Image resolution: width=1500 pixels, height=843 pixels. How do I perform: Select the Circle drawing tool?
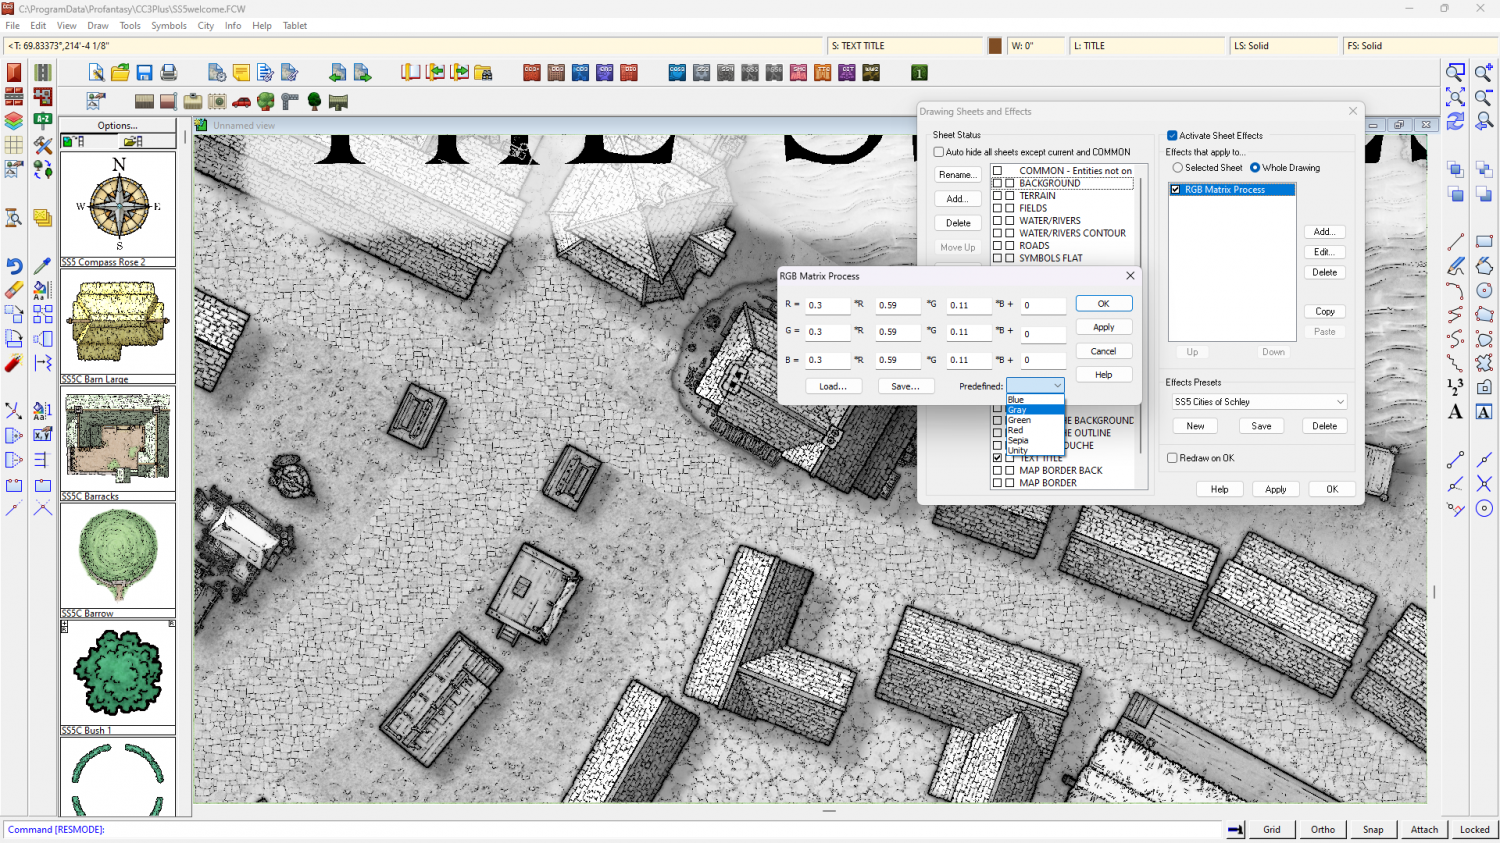pyautogui.click(x=1484, y=290)
